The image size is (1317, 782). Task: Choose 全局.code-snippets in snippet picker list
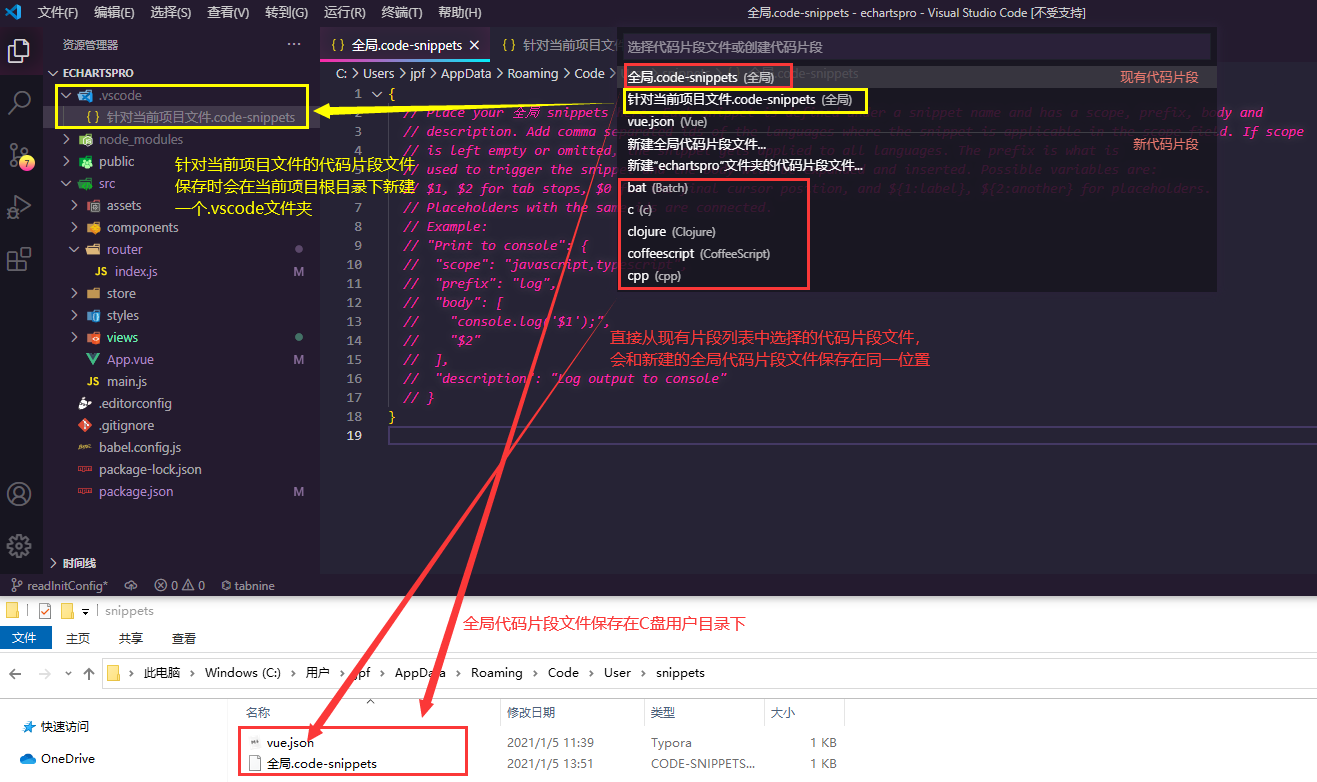[917, 77]
